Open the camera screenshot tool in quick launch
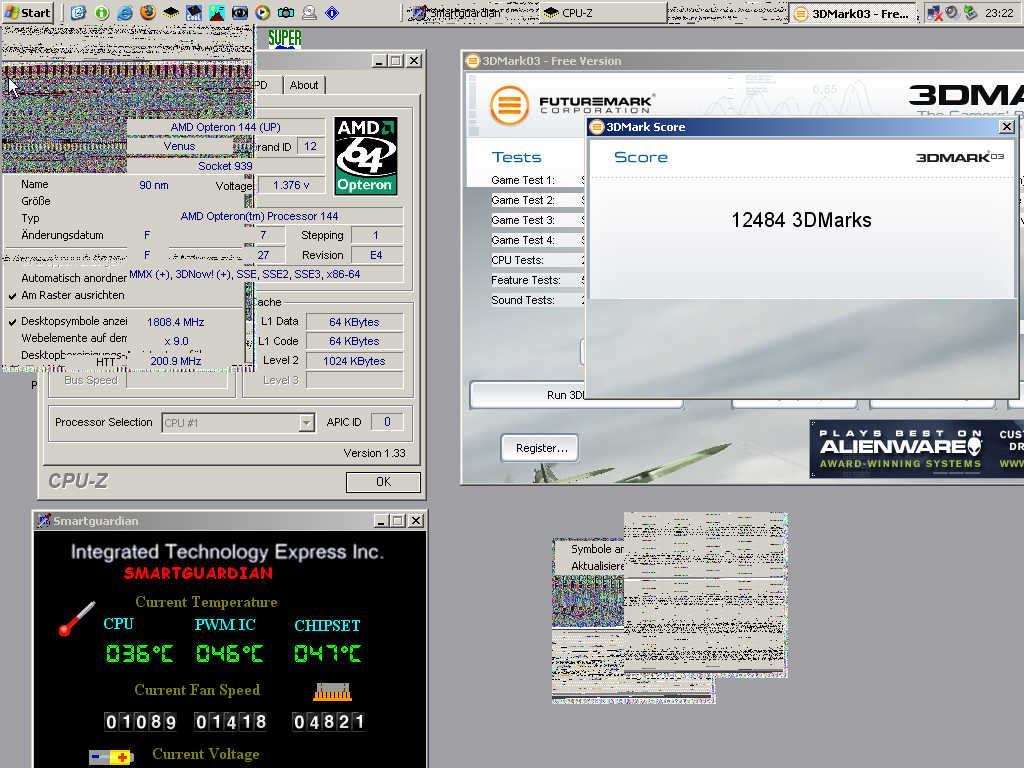 coord(286,12)
